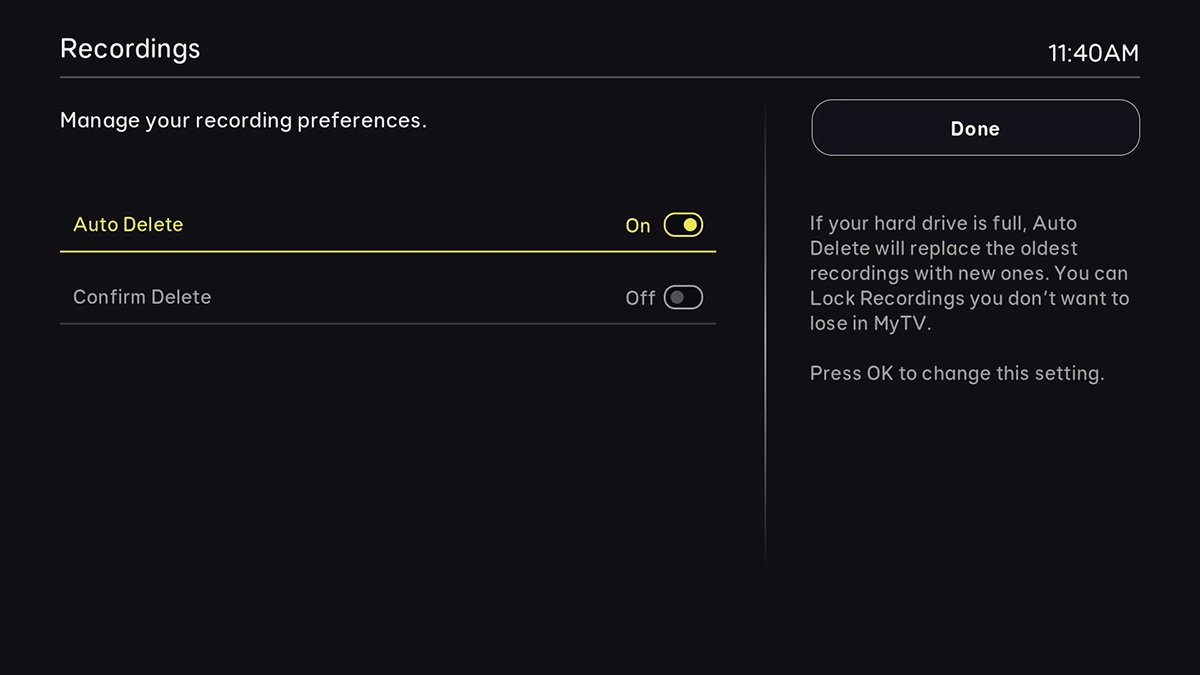Click the Done button
Viewport: 1200px width, 675px height.
pos(974,128)
